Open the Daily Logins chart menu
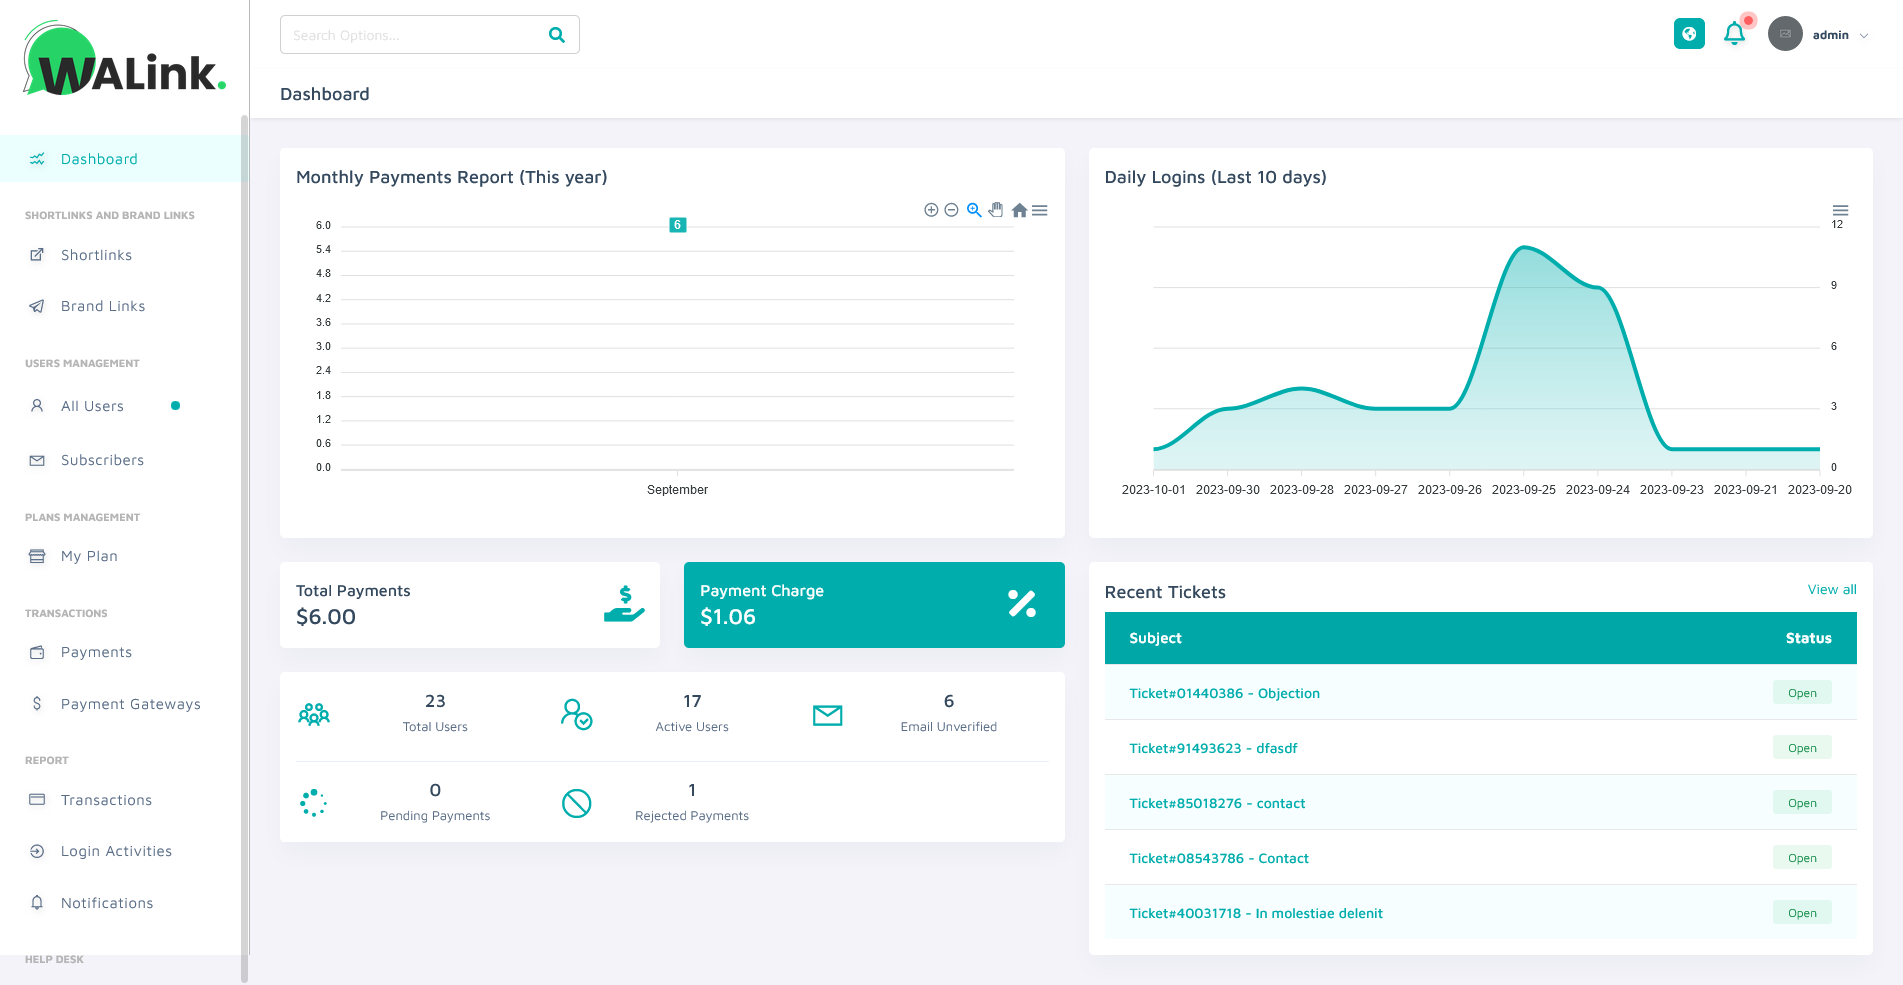The image size is (1903, 985). point(1840,210)
